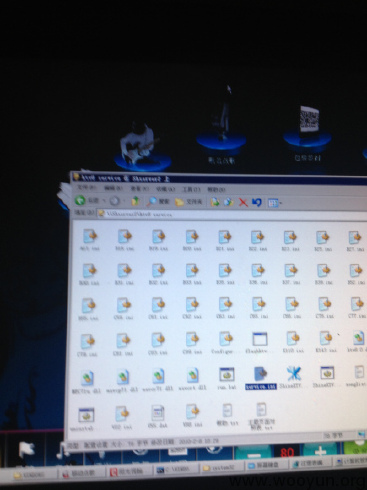Open the Search pane from the toolbar
This screenshot has height=490, width=367.
click(159, 201)
